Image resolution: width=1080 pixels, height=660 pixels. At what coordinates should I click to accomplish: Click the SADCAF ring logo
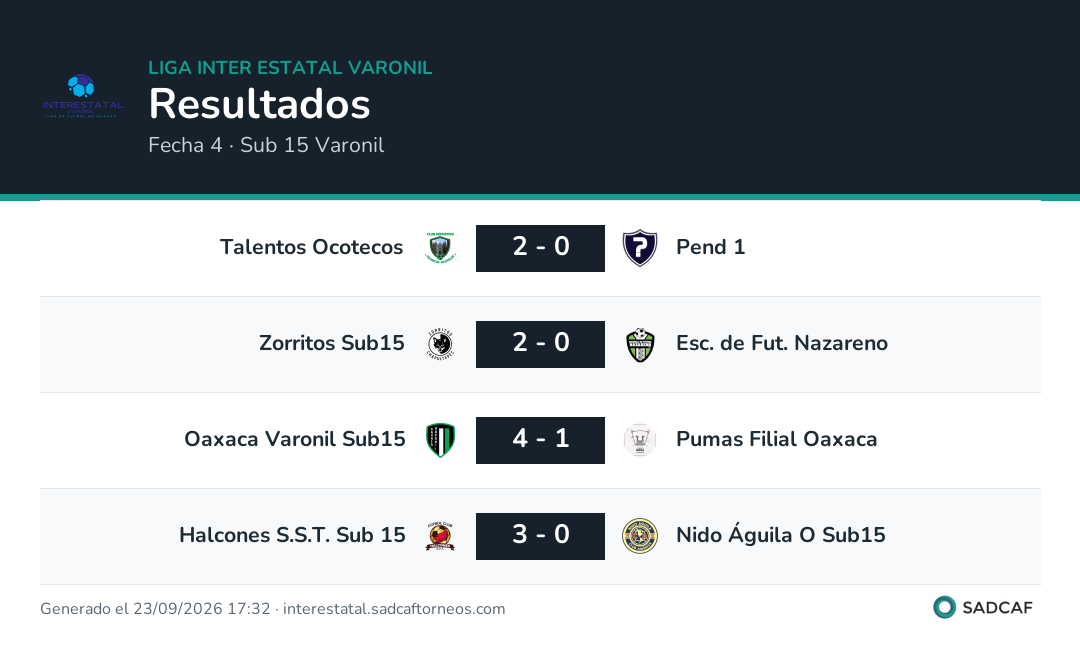944,607
